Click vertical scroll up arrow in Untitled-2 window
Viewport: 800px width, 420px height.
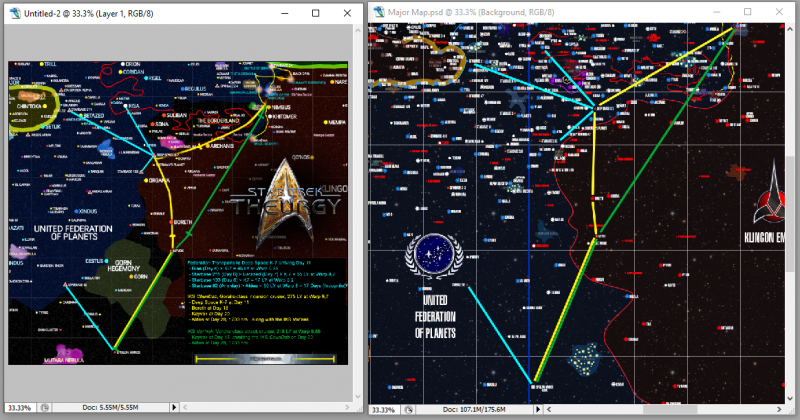pyautogui.click(x=357, y=30)
